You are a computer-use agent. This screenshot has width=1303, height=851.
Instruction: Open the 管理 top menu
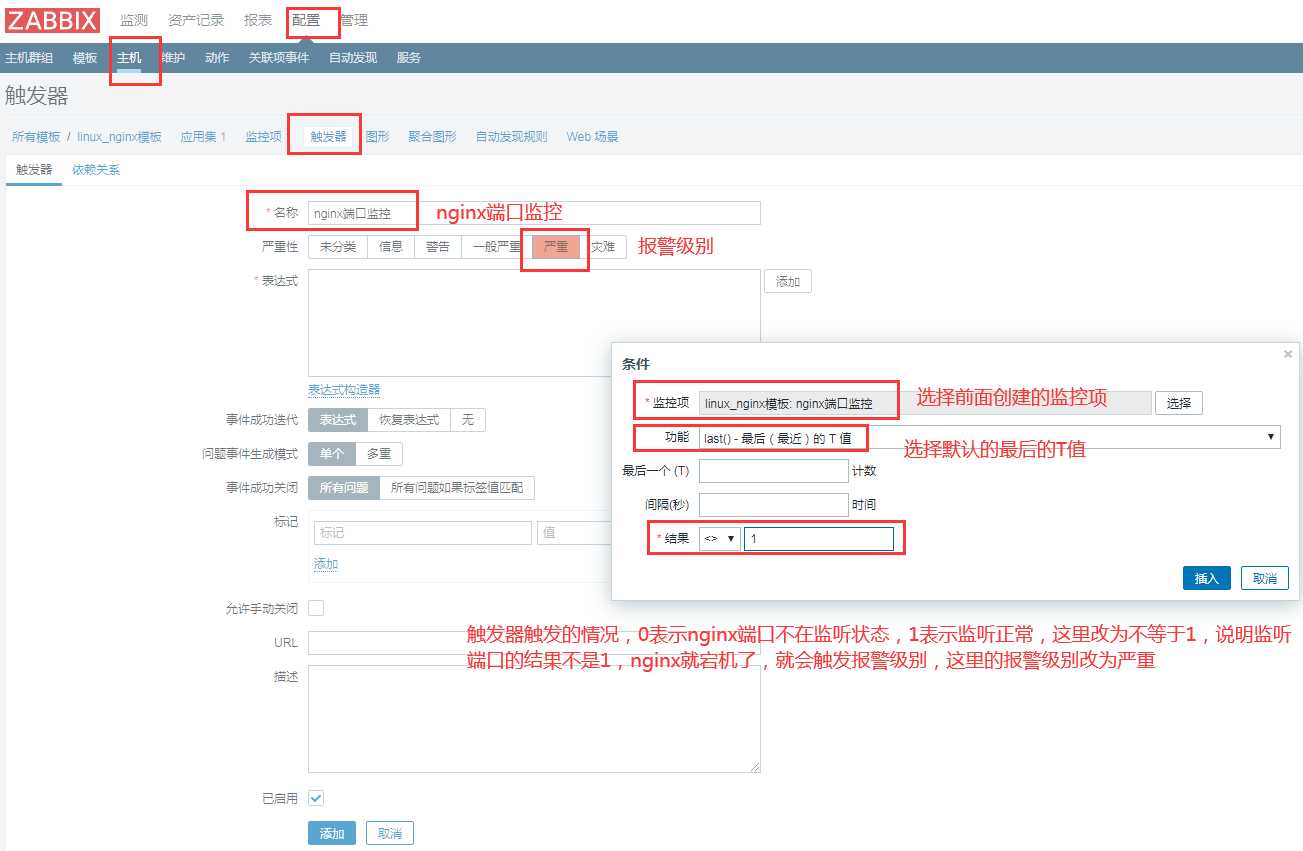pyautogui.click(x=354, y=20)
